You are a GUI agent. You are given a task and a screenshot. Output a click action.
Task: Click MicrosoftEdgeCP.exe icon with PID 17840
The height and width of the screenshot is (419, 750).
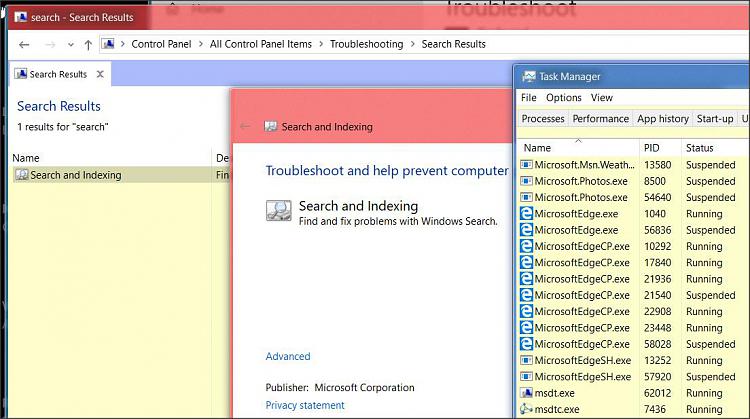[x=526, y=262]
